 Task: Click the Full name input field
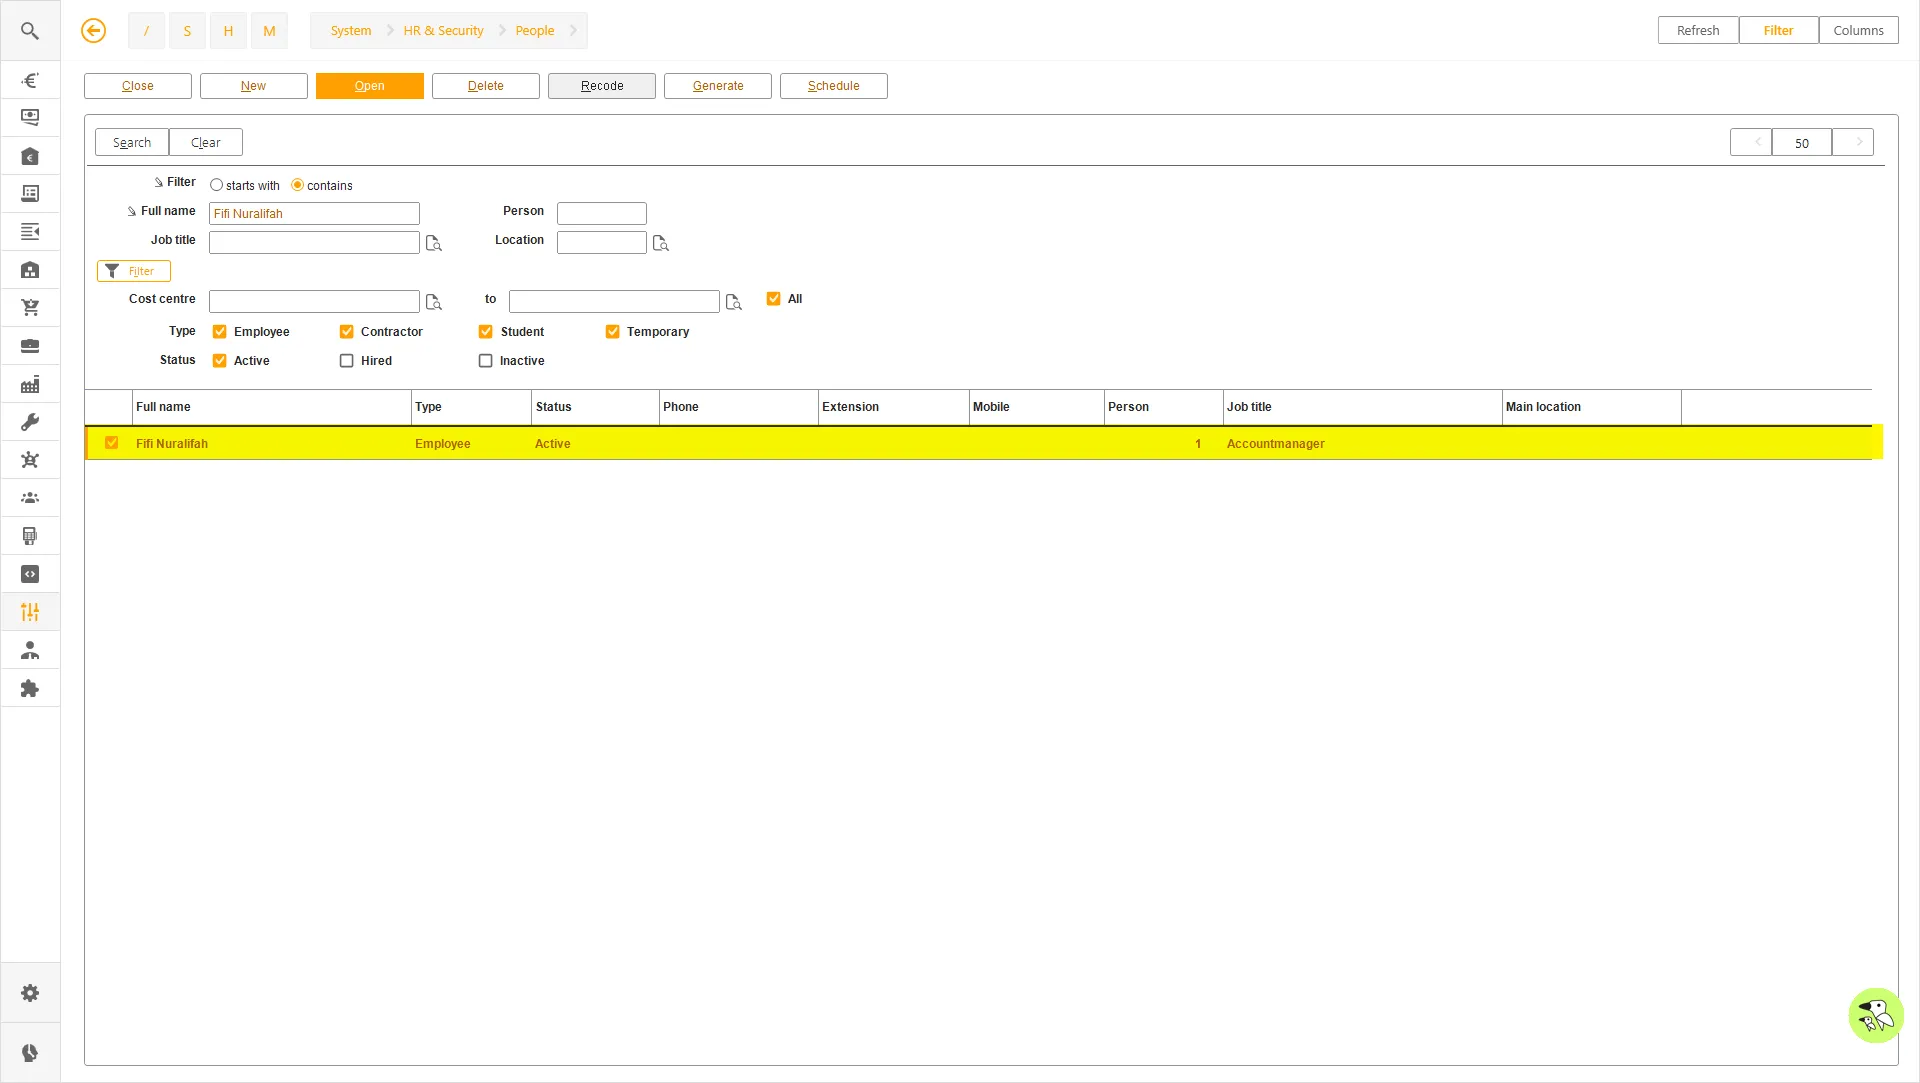coord(314,214)
